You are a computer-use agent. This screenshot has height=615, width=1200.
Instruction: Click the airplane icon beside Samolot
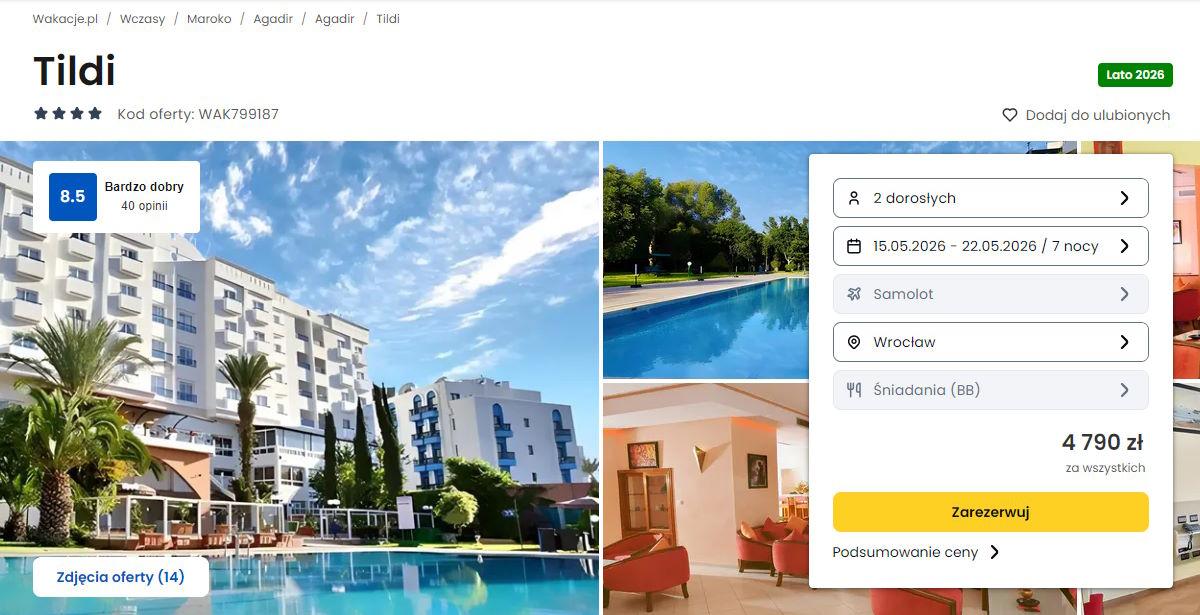854,294
